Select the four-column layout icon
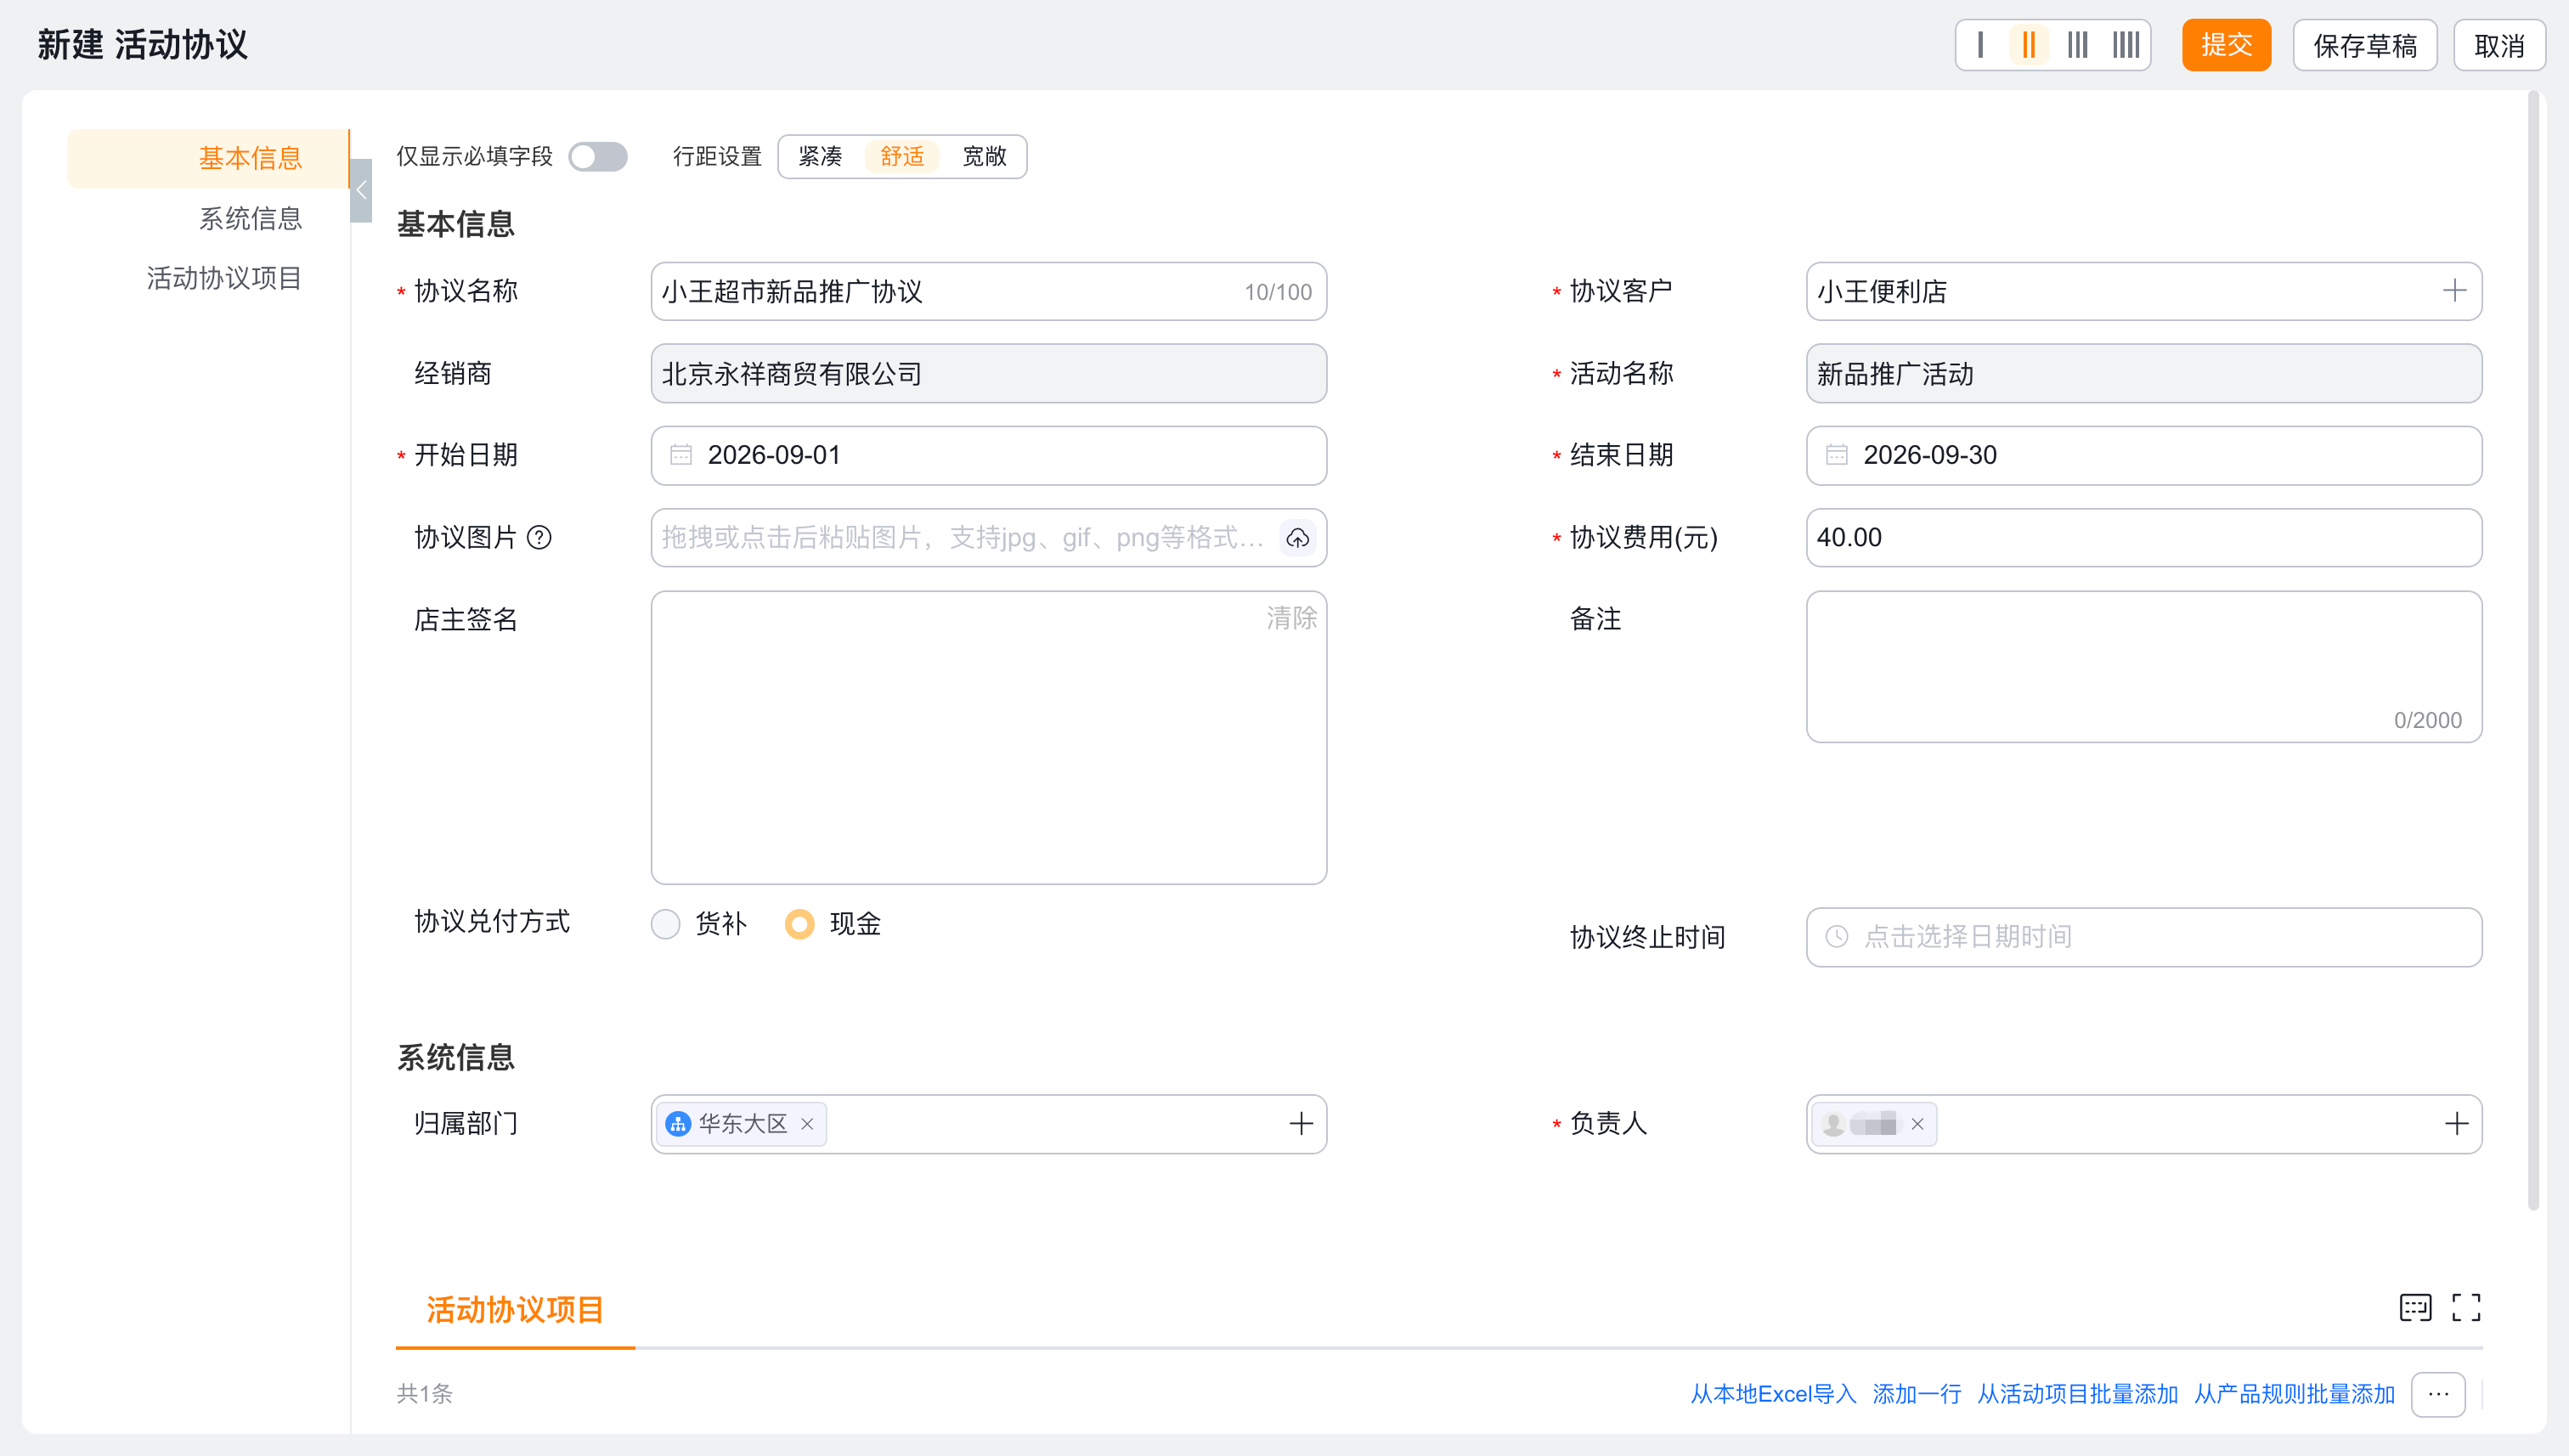This screenshot has width=2569, height=1456. click(x=2126, y=45)
